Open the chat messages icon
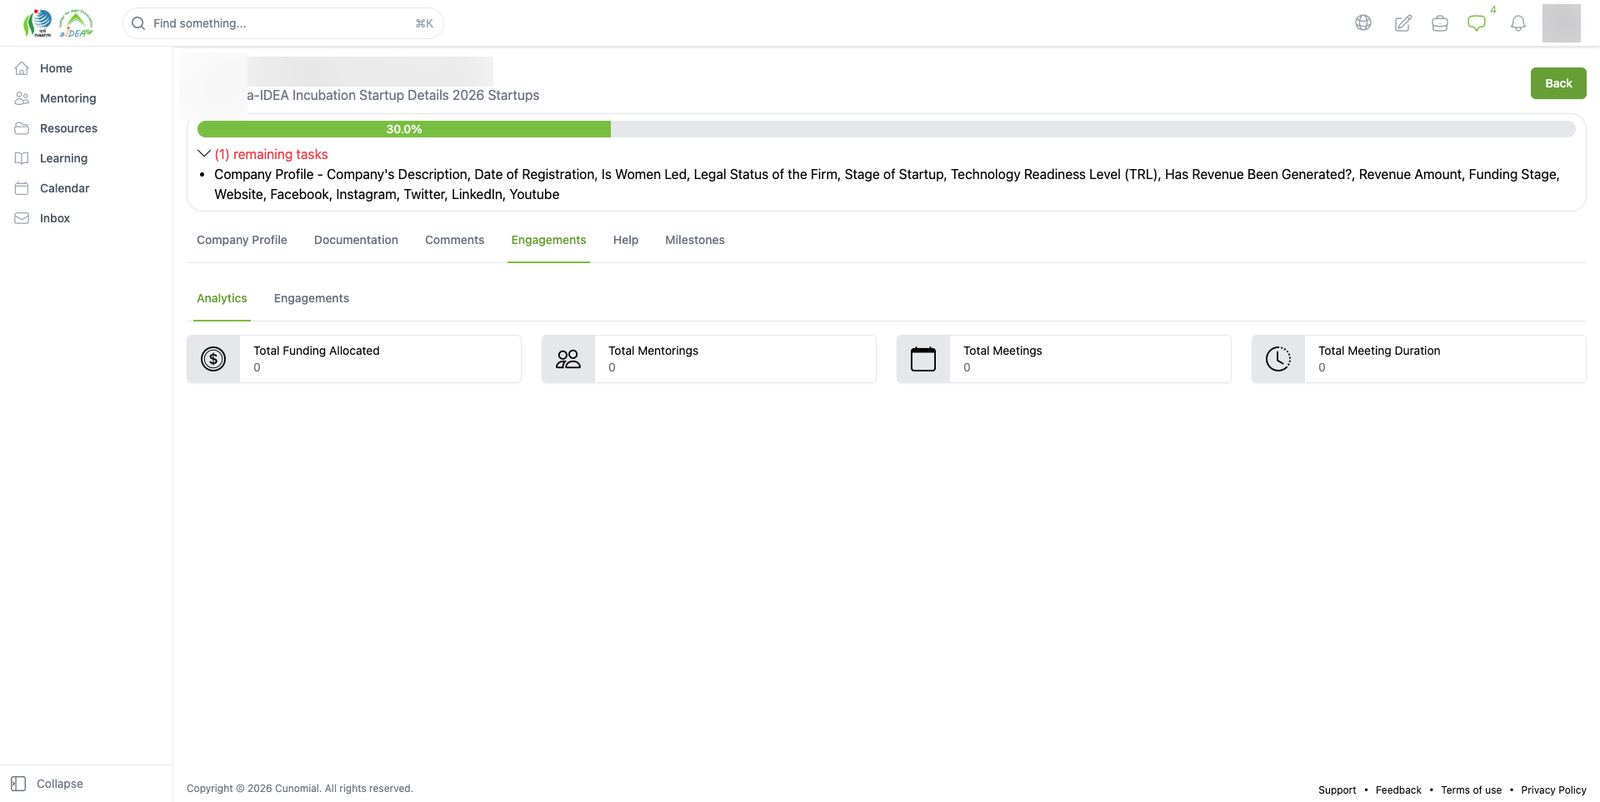Screen dimensions: 1600x802 (1477, 23)
